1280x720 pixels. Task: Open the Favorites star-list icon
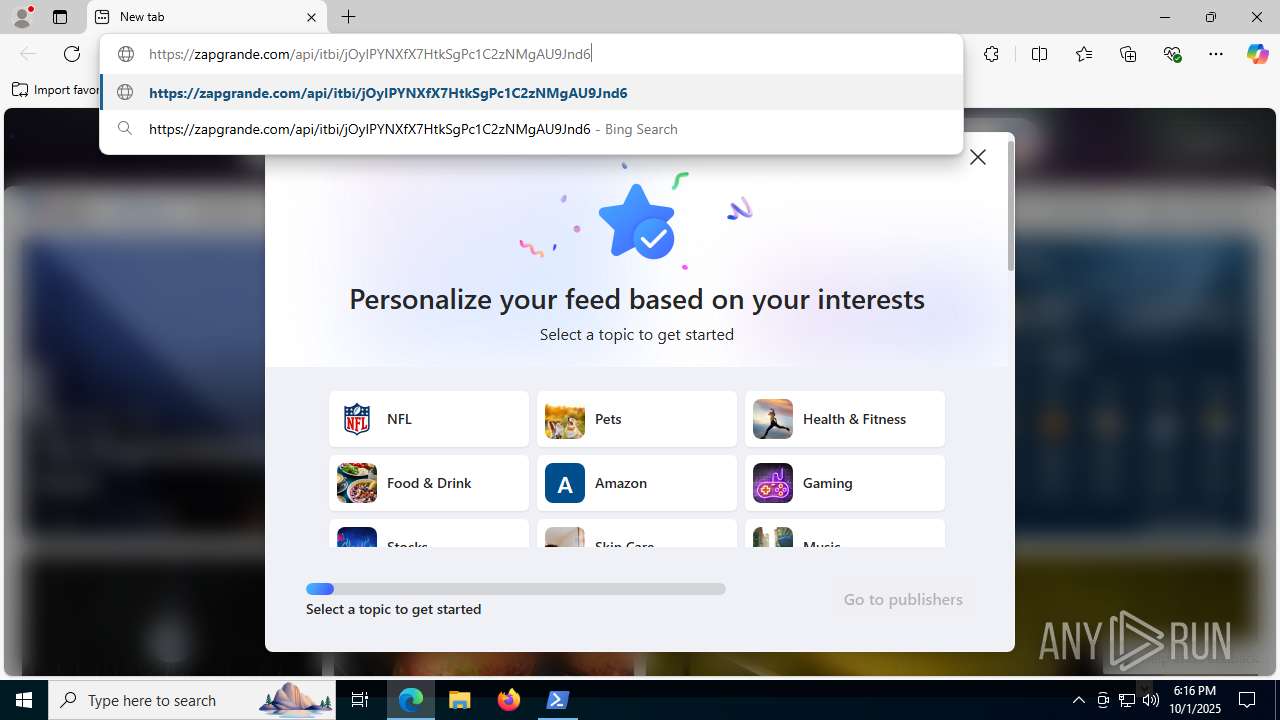(x=1084, y=54)
